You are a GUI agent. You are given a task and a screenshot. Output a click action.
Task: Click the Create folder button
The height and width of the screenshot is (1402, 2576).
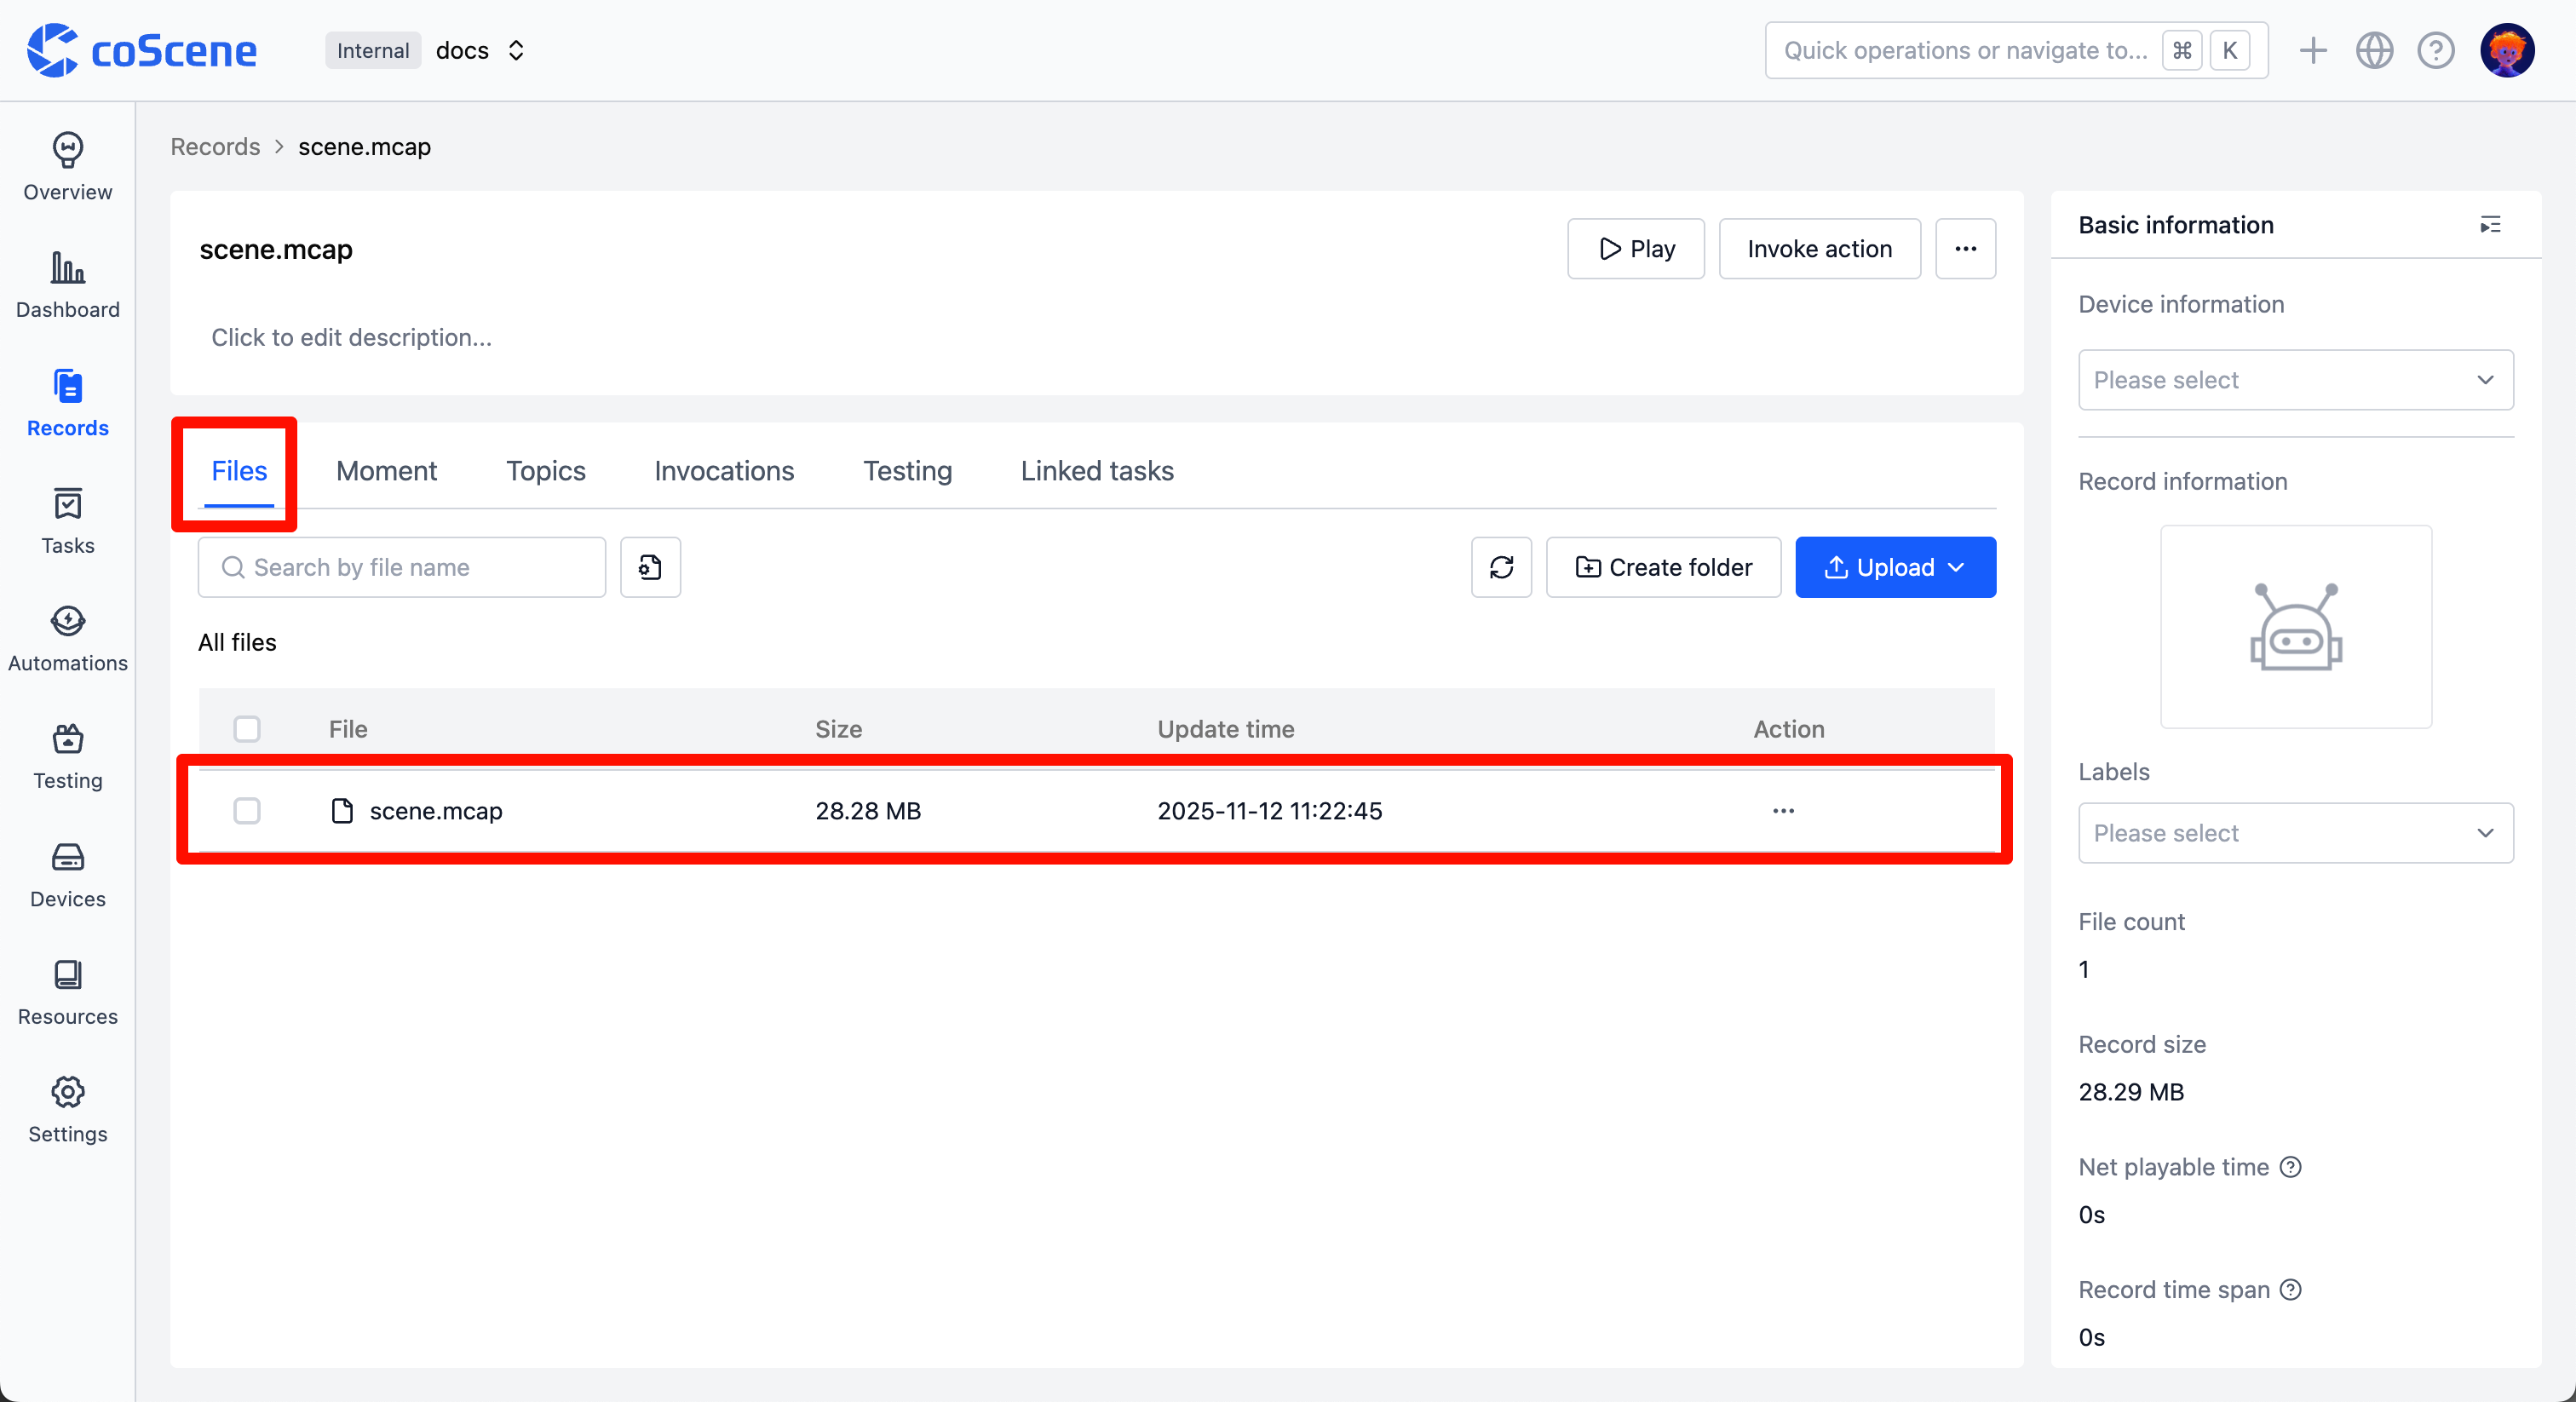1663,567
